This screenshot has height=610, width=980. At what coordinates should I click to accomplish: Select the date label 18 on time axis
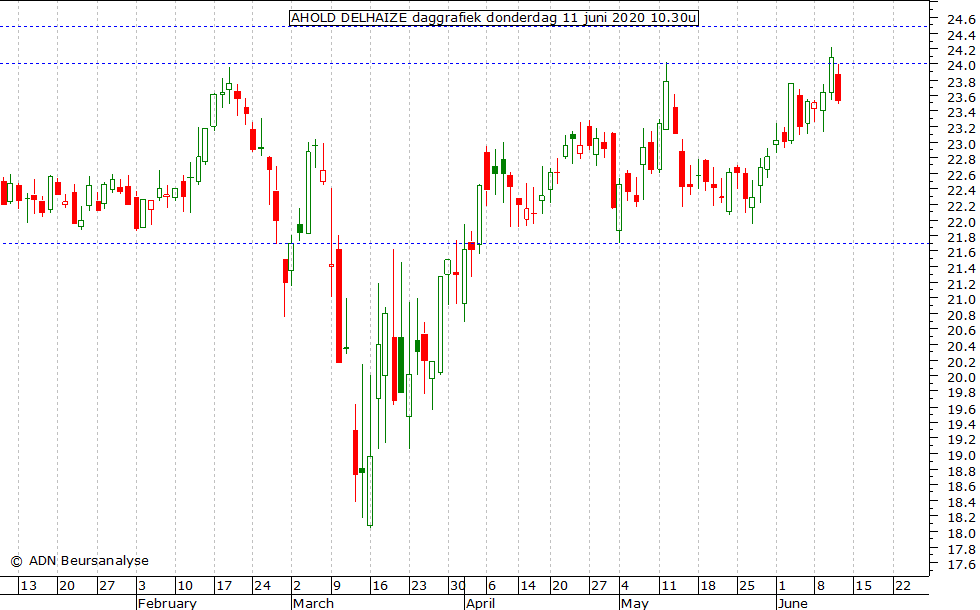708,586
